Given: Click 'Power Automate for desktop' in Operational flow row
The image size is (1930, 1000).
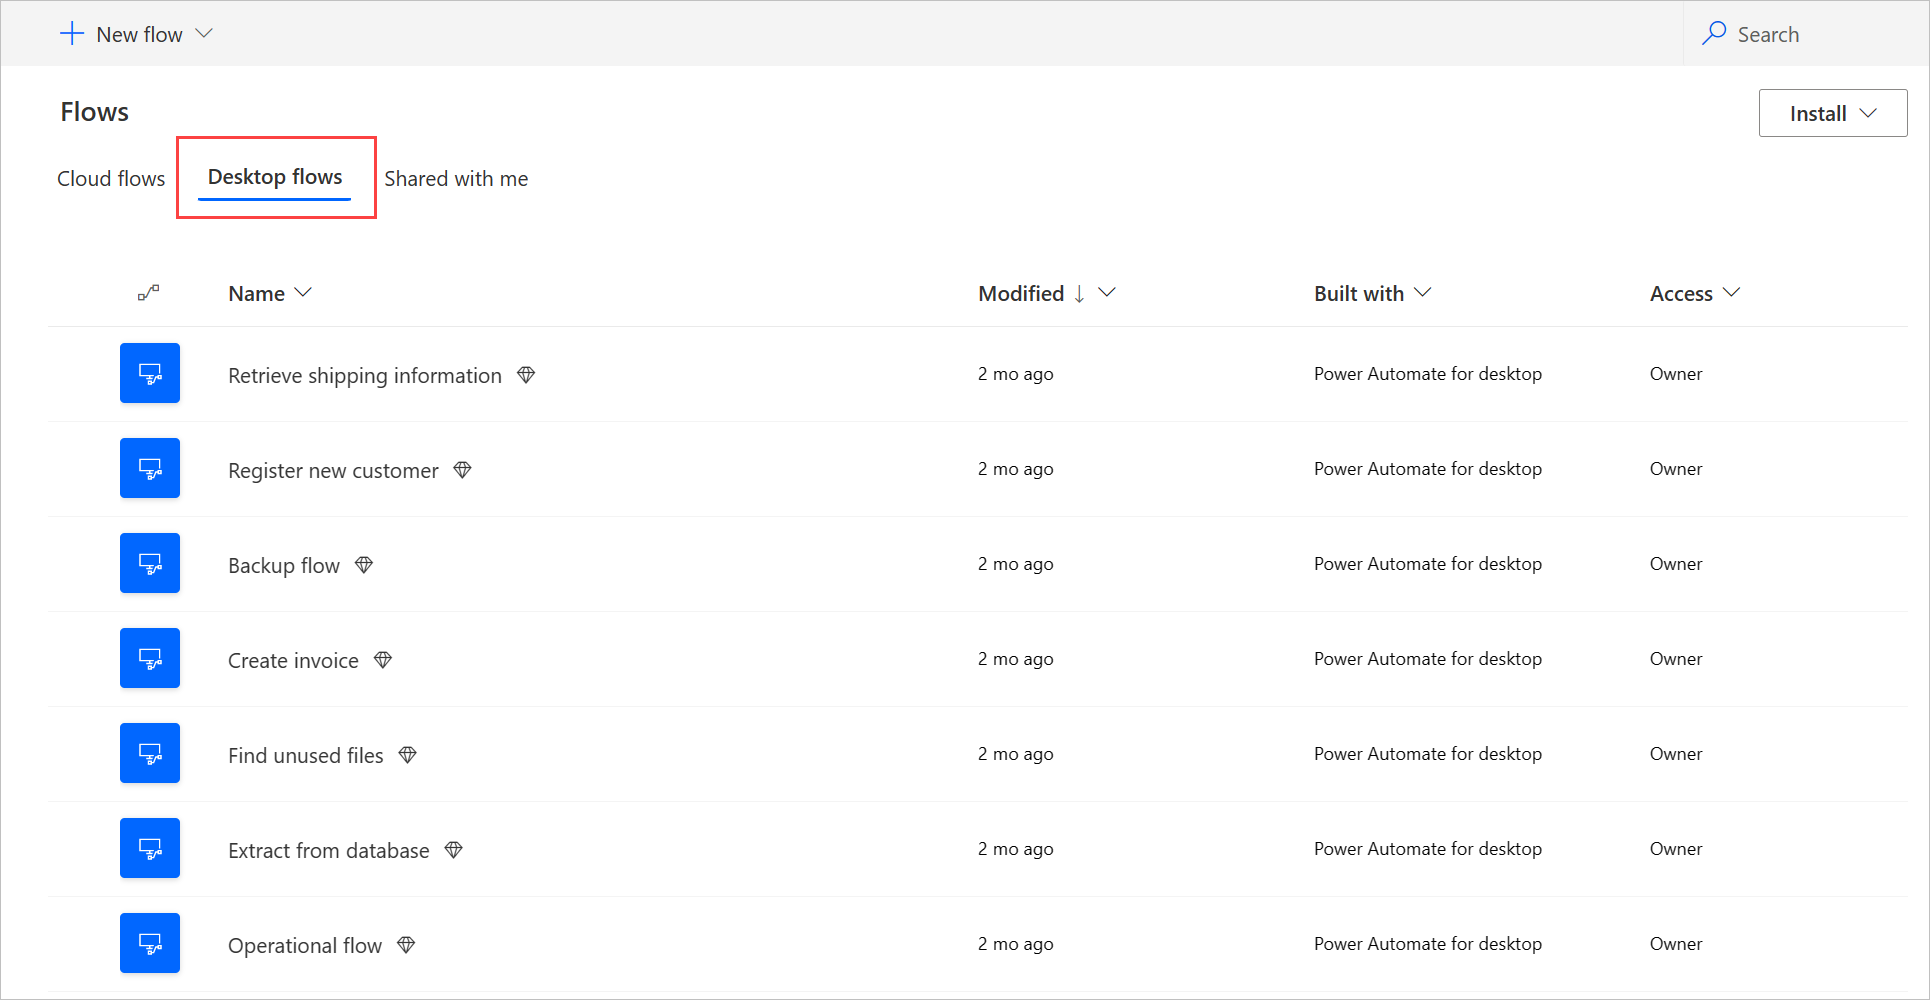Looking at the screenshot, I should tap(1428, 943).
